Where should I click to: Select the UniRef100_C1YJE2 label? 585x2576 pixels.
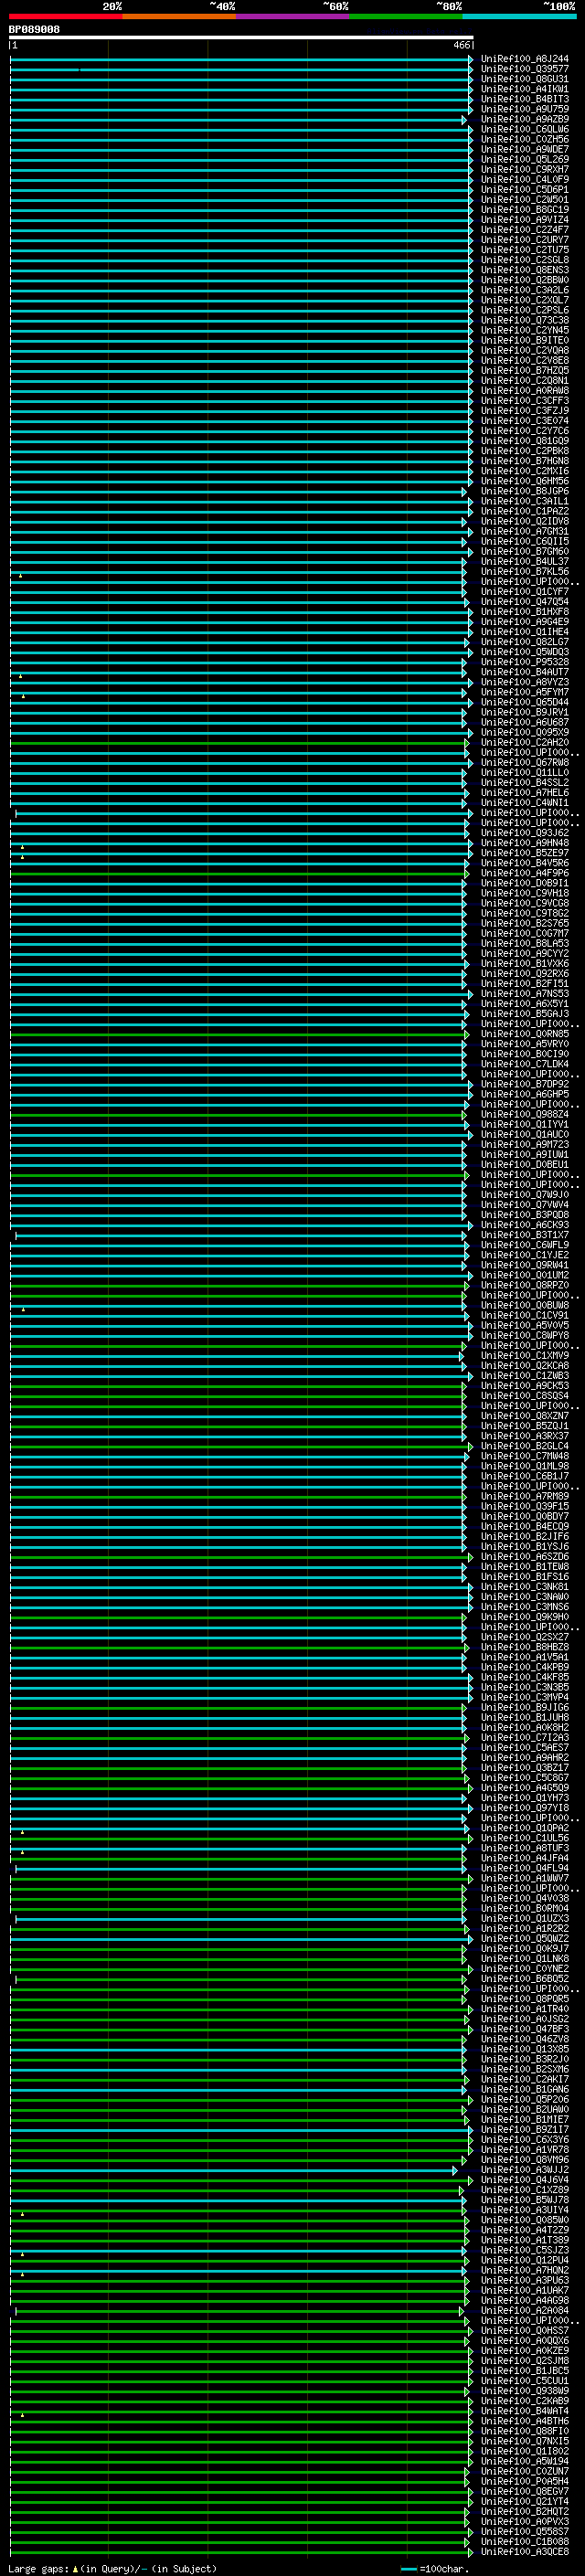(x=525, y=1256)
